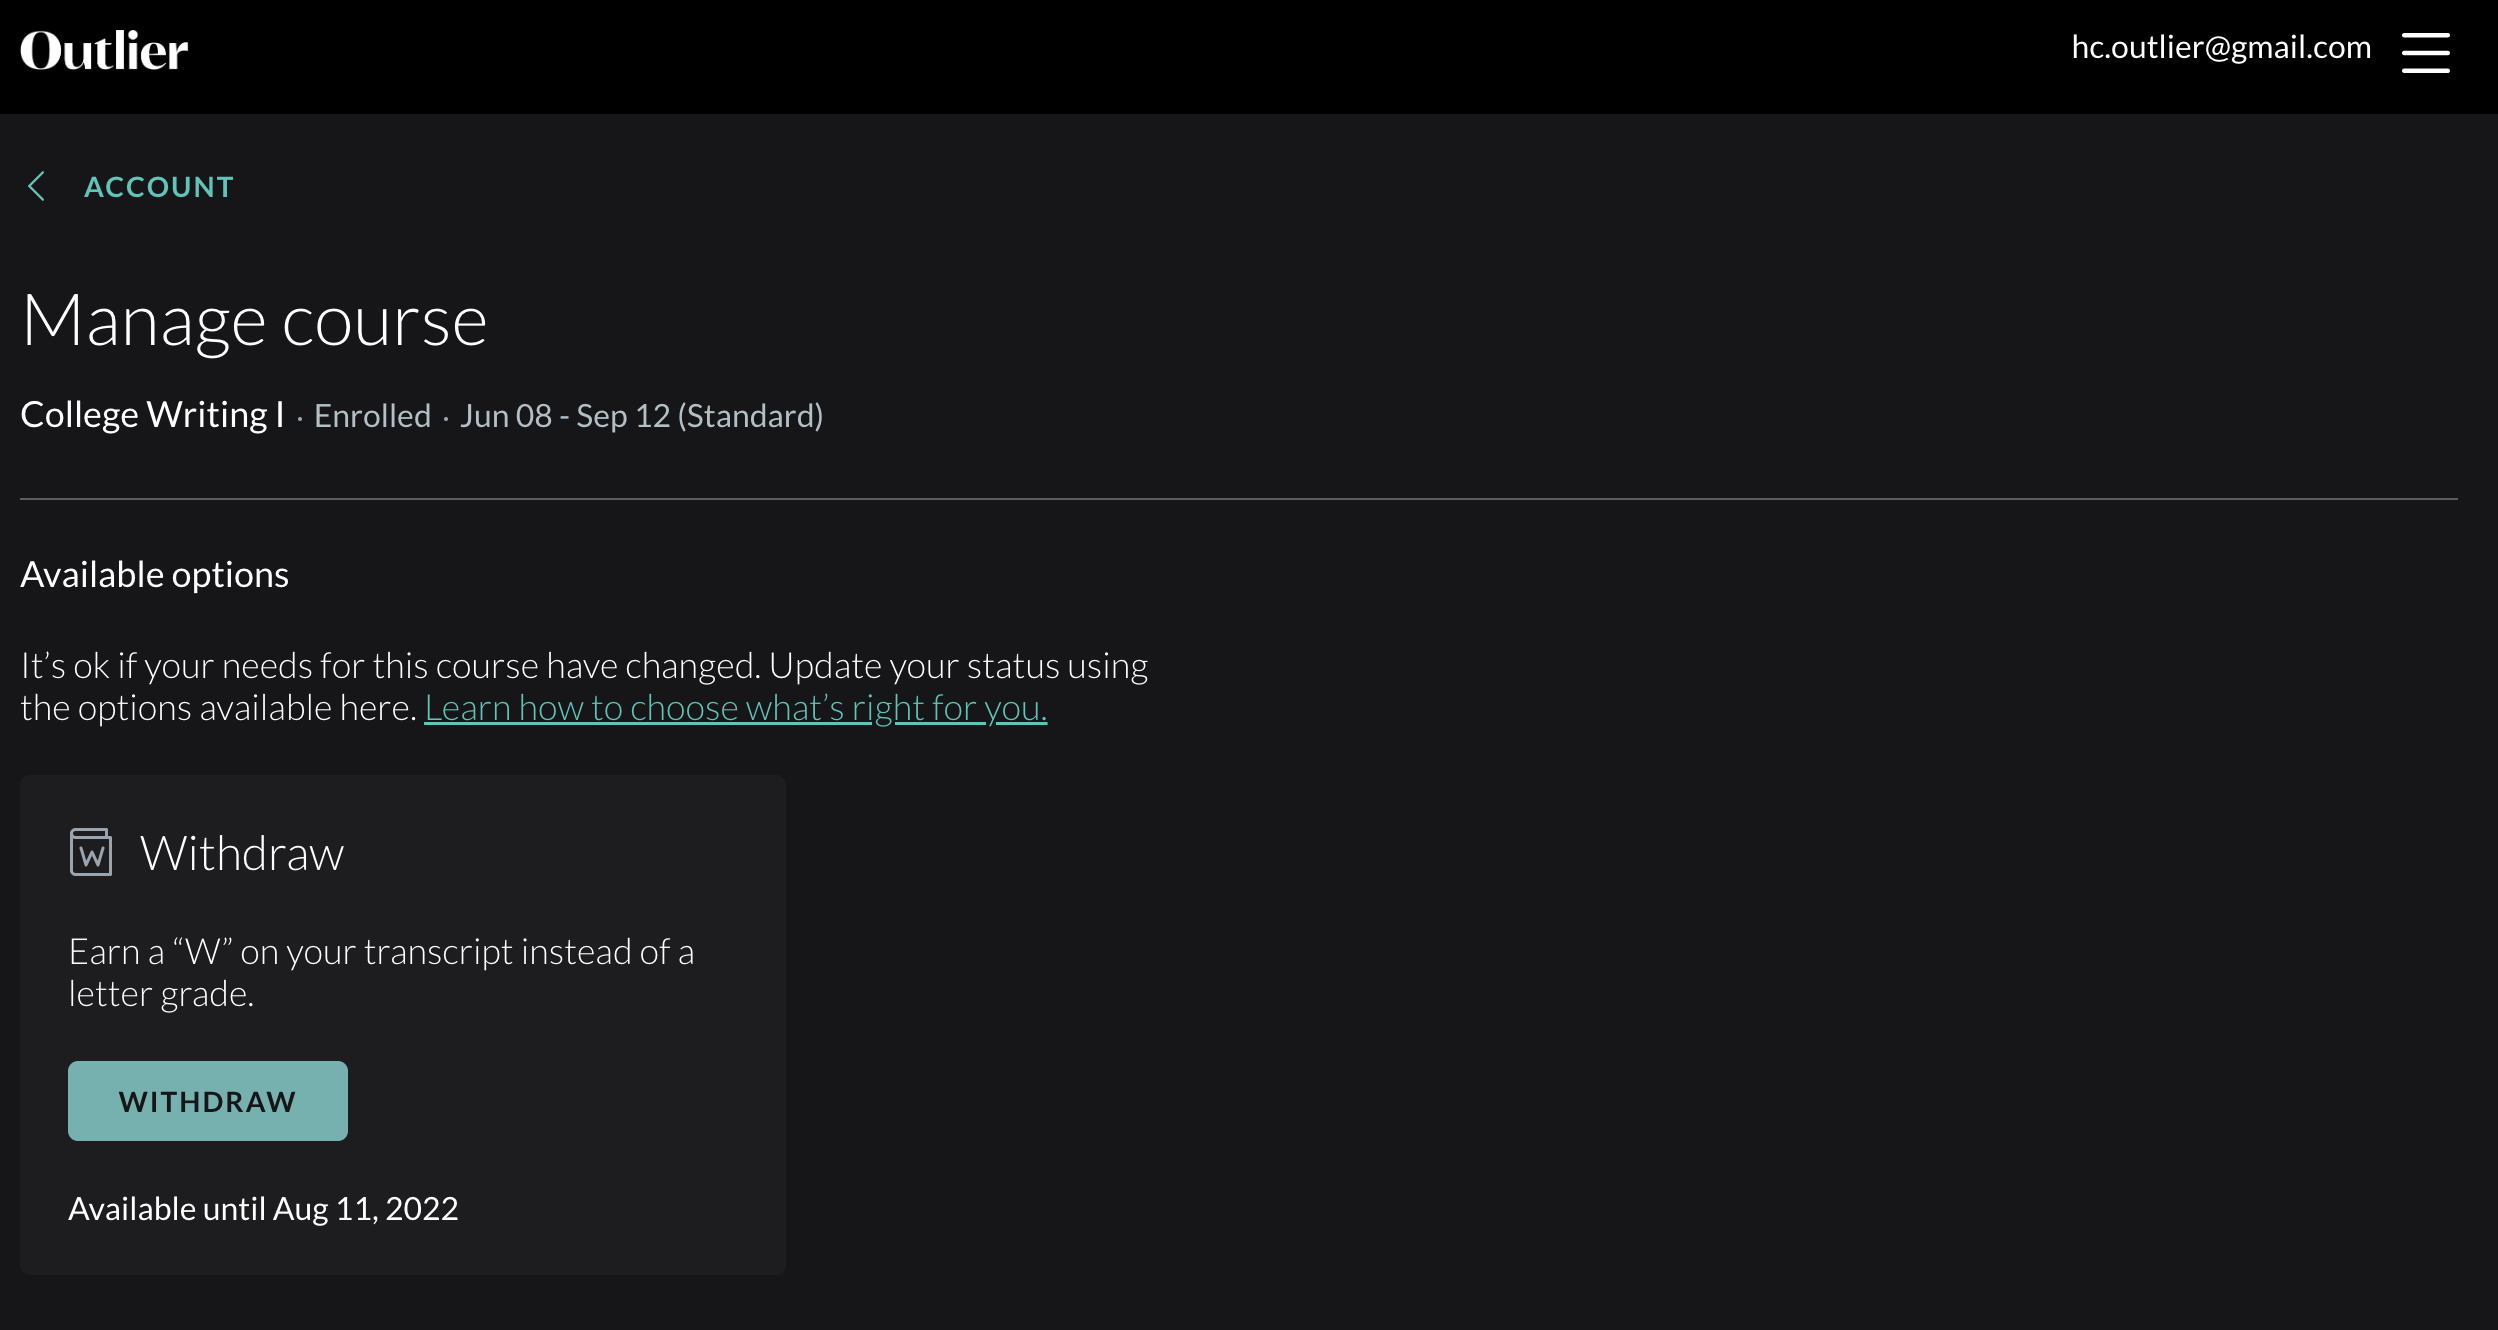The height and width of the screenshot is (1330, 2498).
Task: Click the Available until Aug 11 text
Action: (x=262, y=1209)
